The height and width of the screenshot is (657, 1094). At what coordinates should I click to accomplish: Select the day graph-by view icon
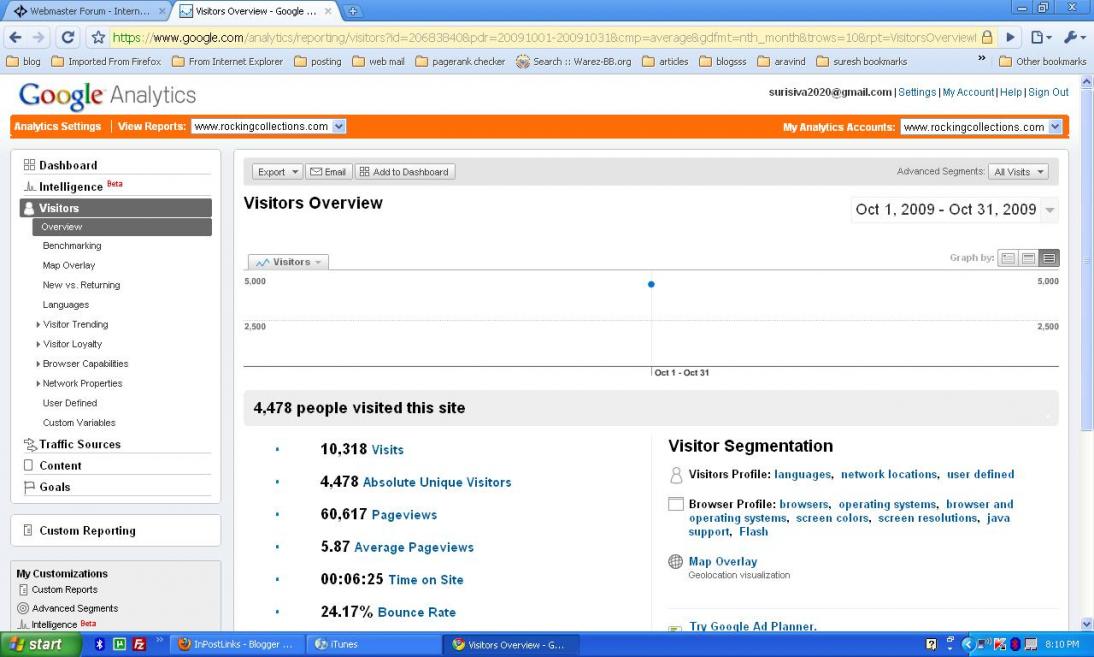coord(1007,258)
